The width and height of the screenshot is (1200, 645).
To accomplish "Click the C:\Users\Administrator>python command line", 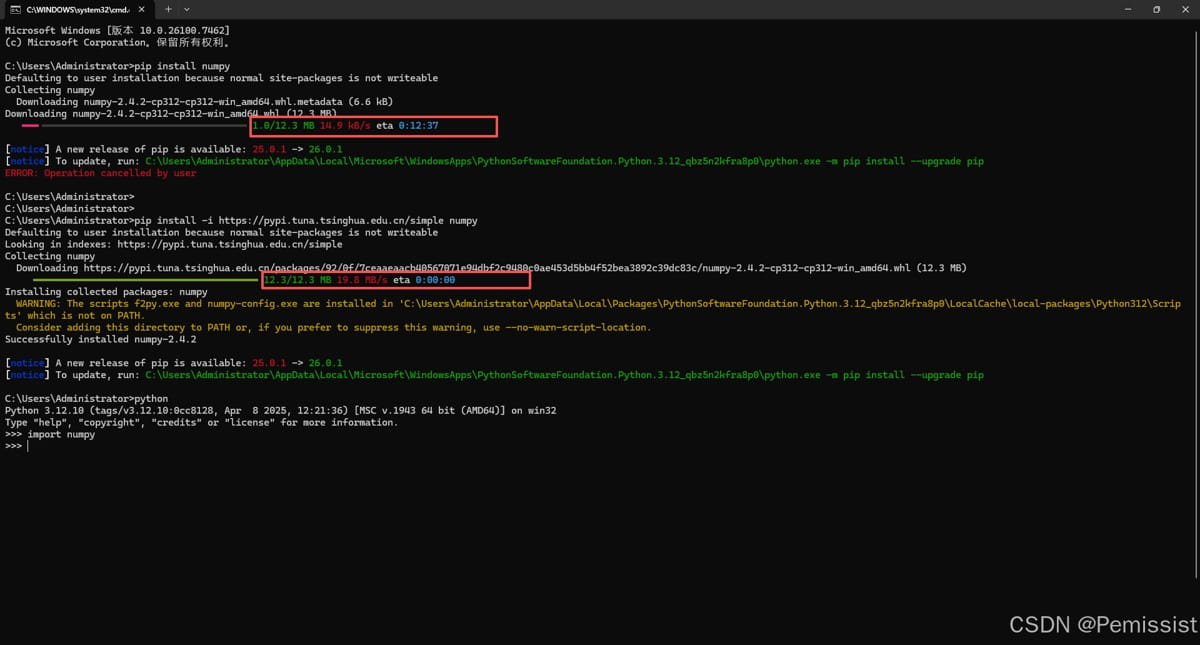I will [x=87, y=398].
